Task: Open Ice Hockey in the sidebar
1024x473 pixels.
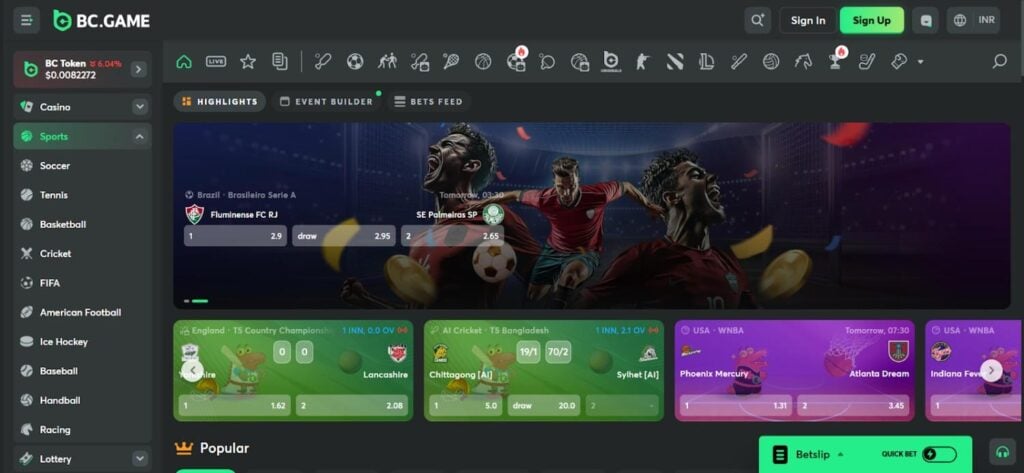Action: point(82,342)
